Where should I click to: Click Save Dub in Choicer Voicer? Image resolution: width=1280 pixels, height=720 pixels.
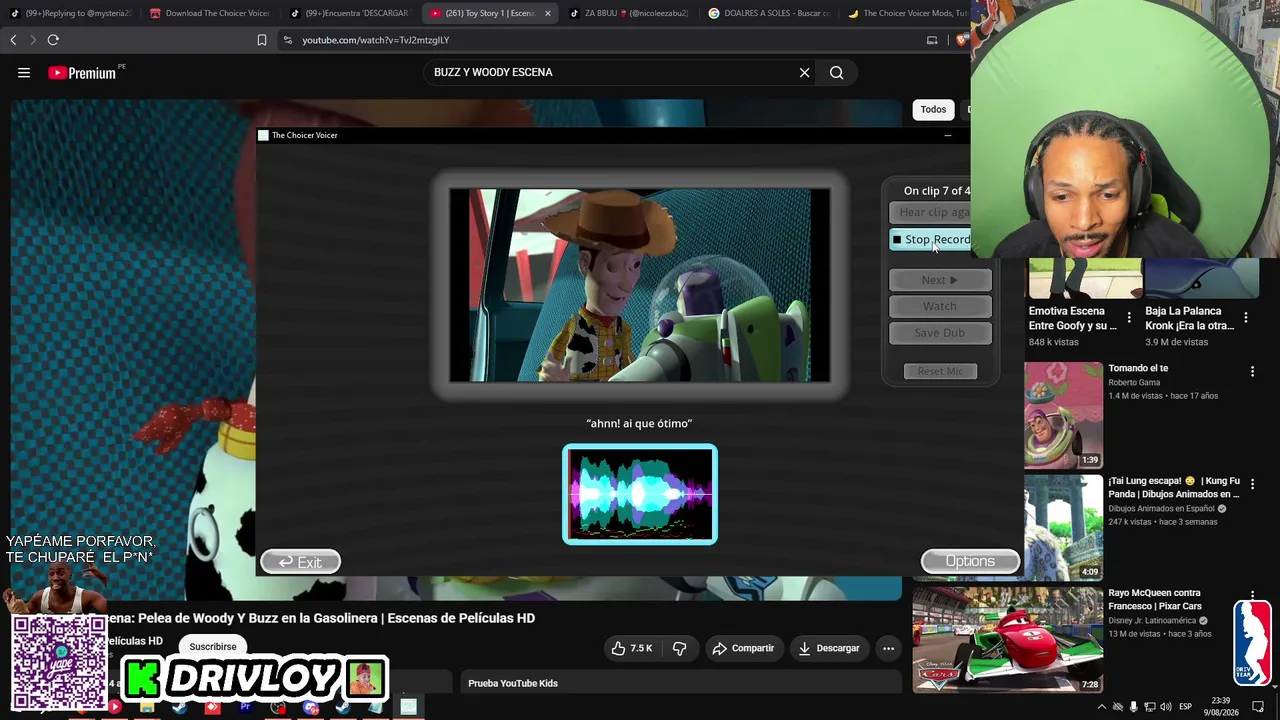pos(940,333)
